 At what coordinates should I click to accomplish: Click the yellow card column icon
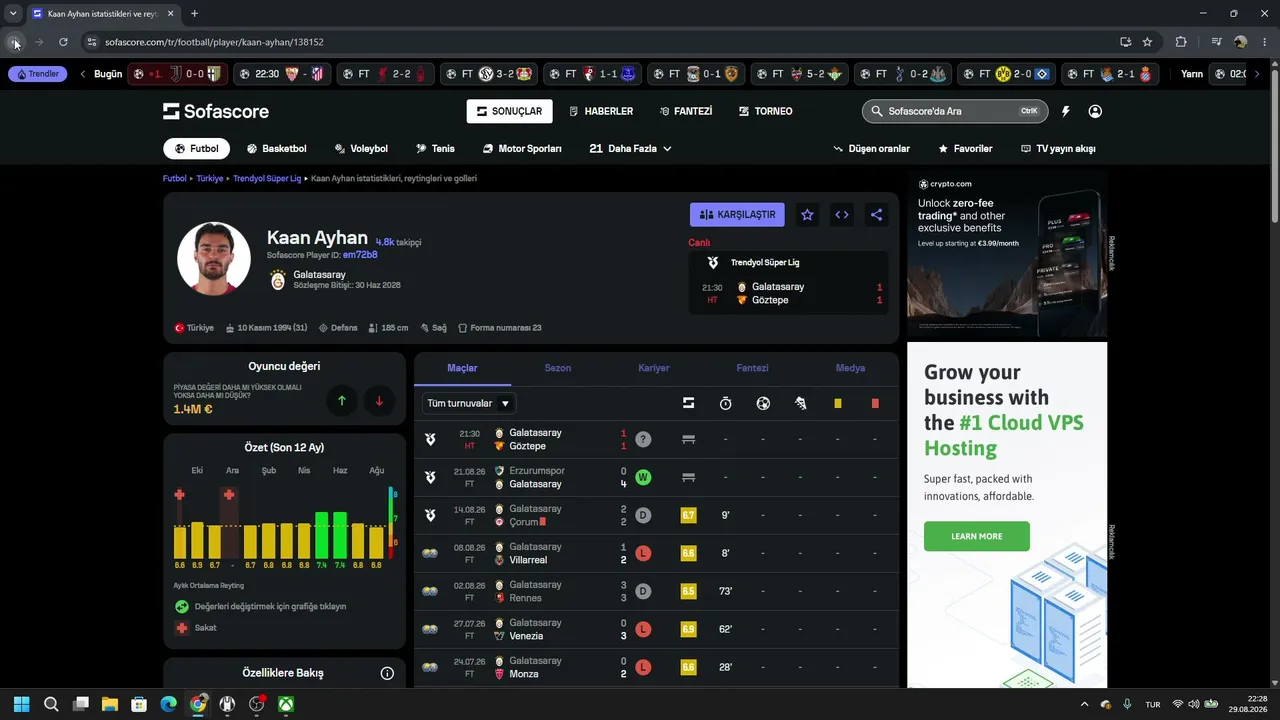[838, 403]
